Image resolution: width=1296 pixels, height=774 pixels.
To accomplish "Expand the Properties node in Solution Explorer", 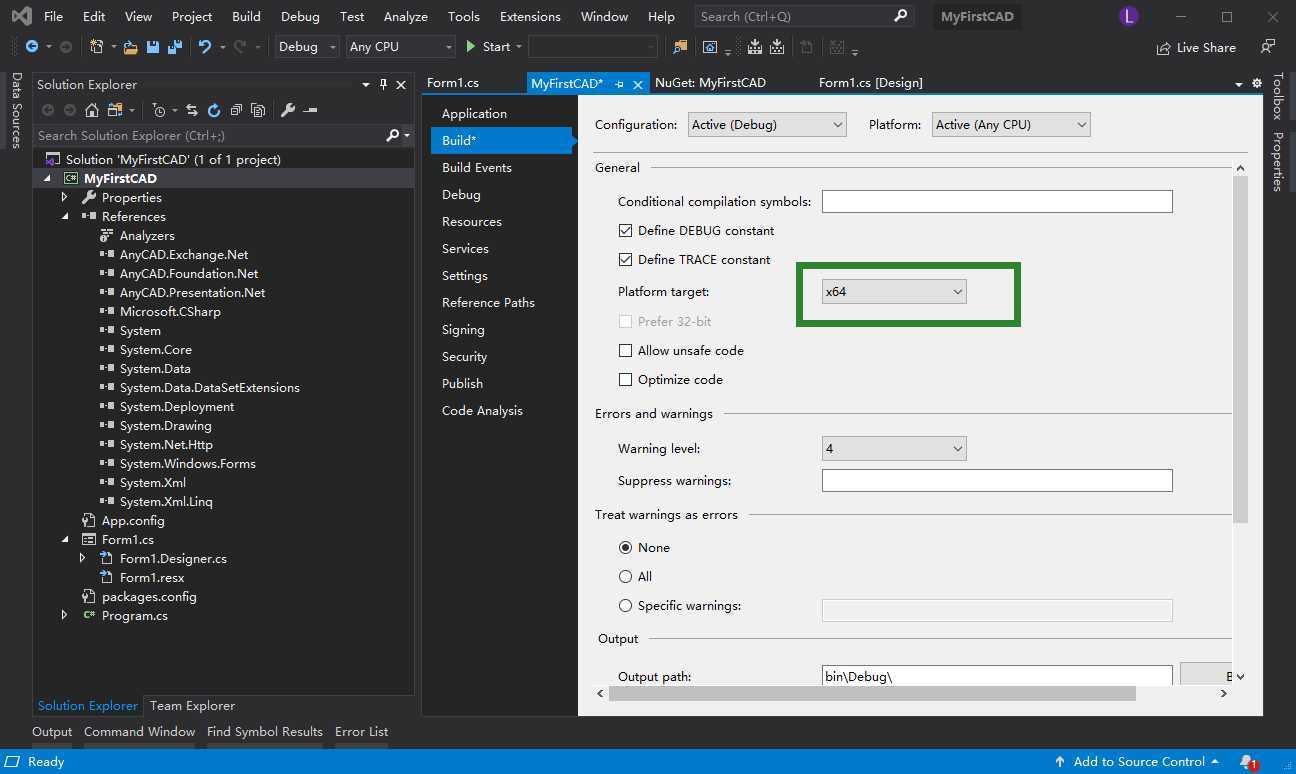I will point(65,197).
